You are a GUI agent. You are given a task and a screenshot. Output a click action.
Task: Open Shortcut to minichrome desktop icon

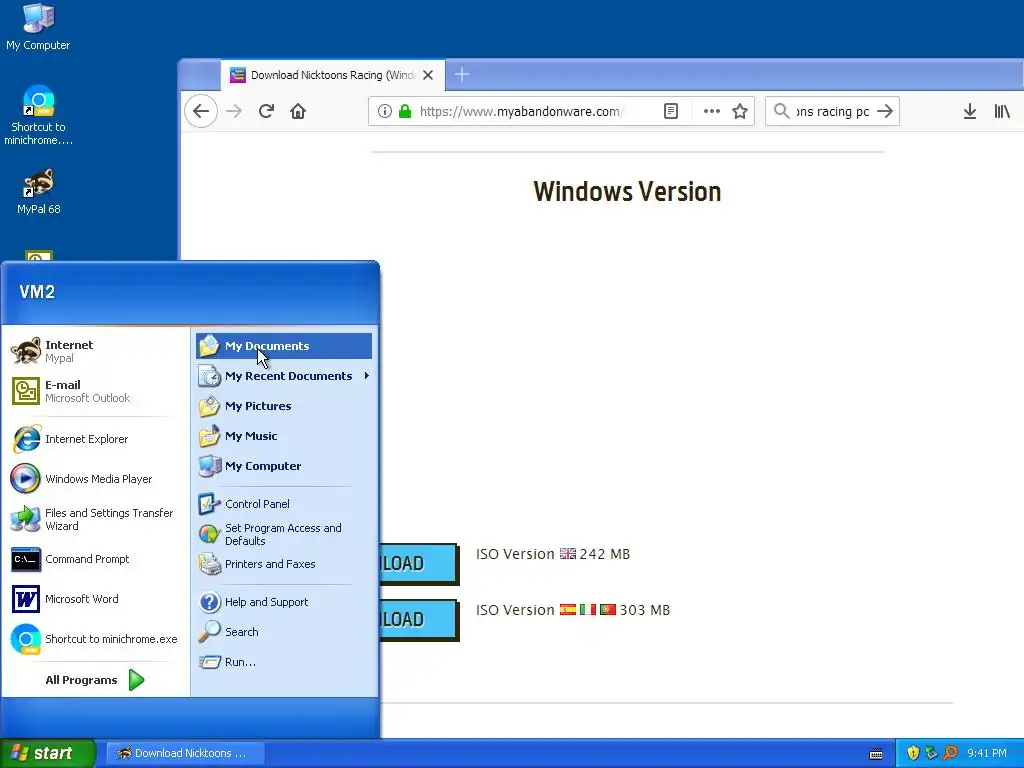pyautogui.click(x=38, y=115)
